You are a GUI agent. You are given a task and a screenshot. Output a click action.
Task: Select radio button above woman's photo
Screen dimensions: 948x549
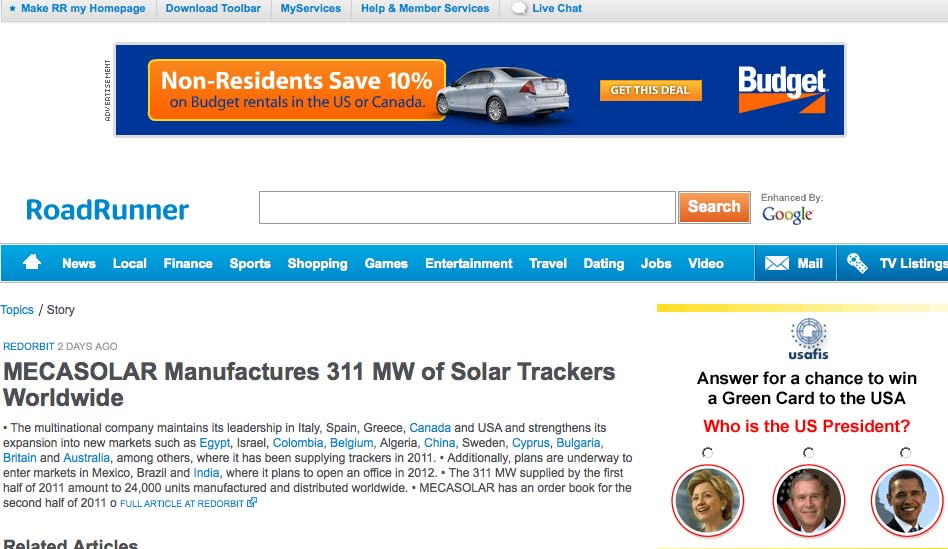click(707, 452)
